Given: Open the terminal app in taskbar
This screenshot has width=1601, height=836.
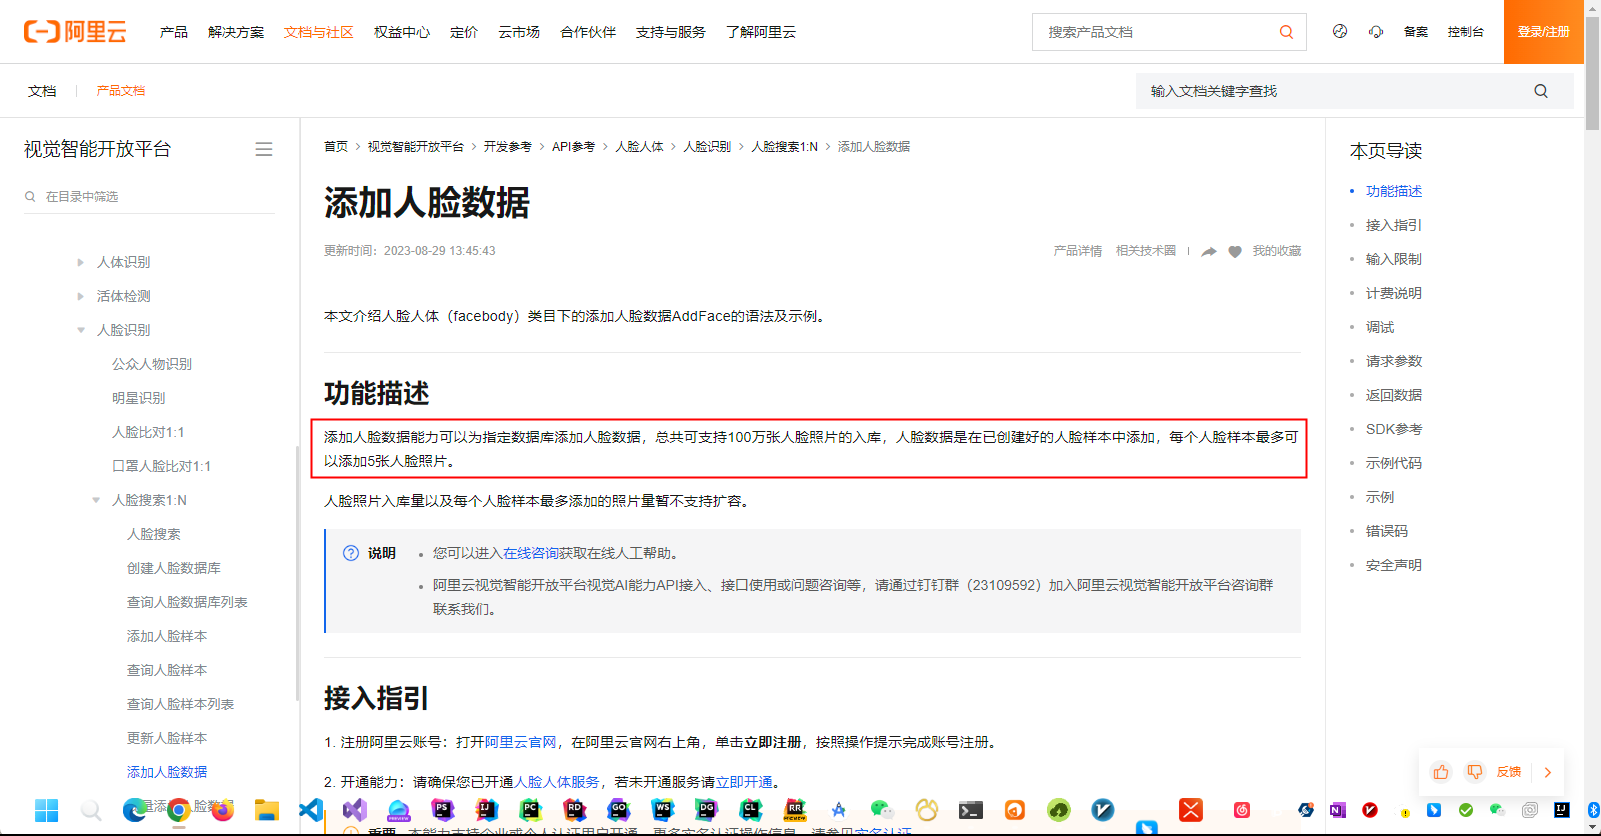Looking at the screenshot, I should click(971, 810).
